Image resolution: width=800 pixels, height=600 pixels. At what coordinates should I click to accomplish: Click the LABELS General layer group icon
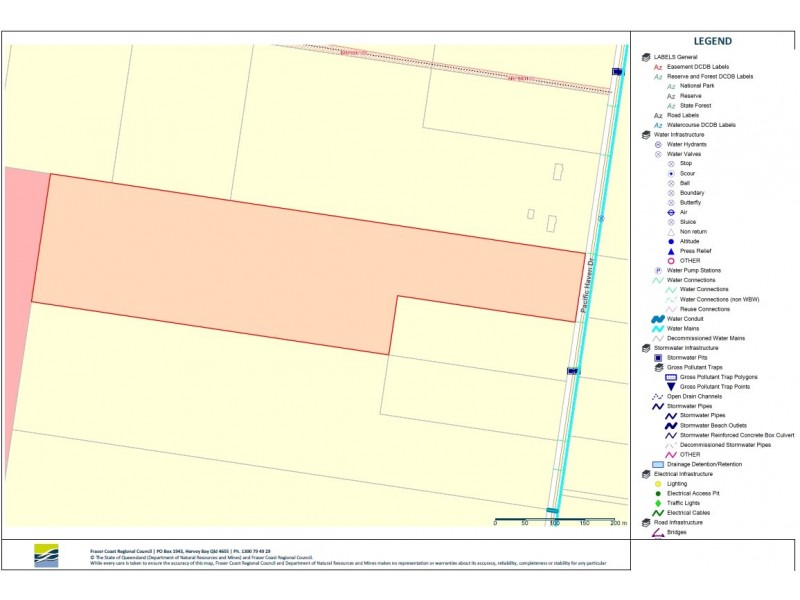pyautogui.click(x=646, y=57)
